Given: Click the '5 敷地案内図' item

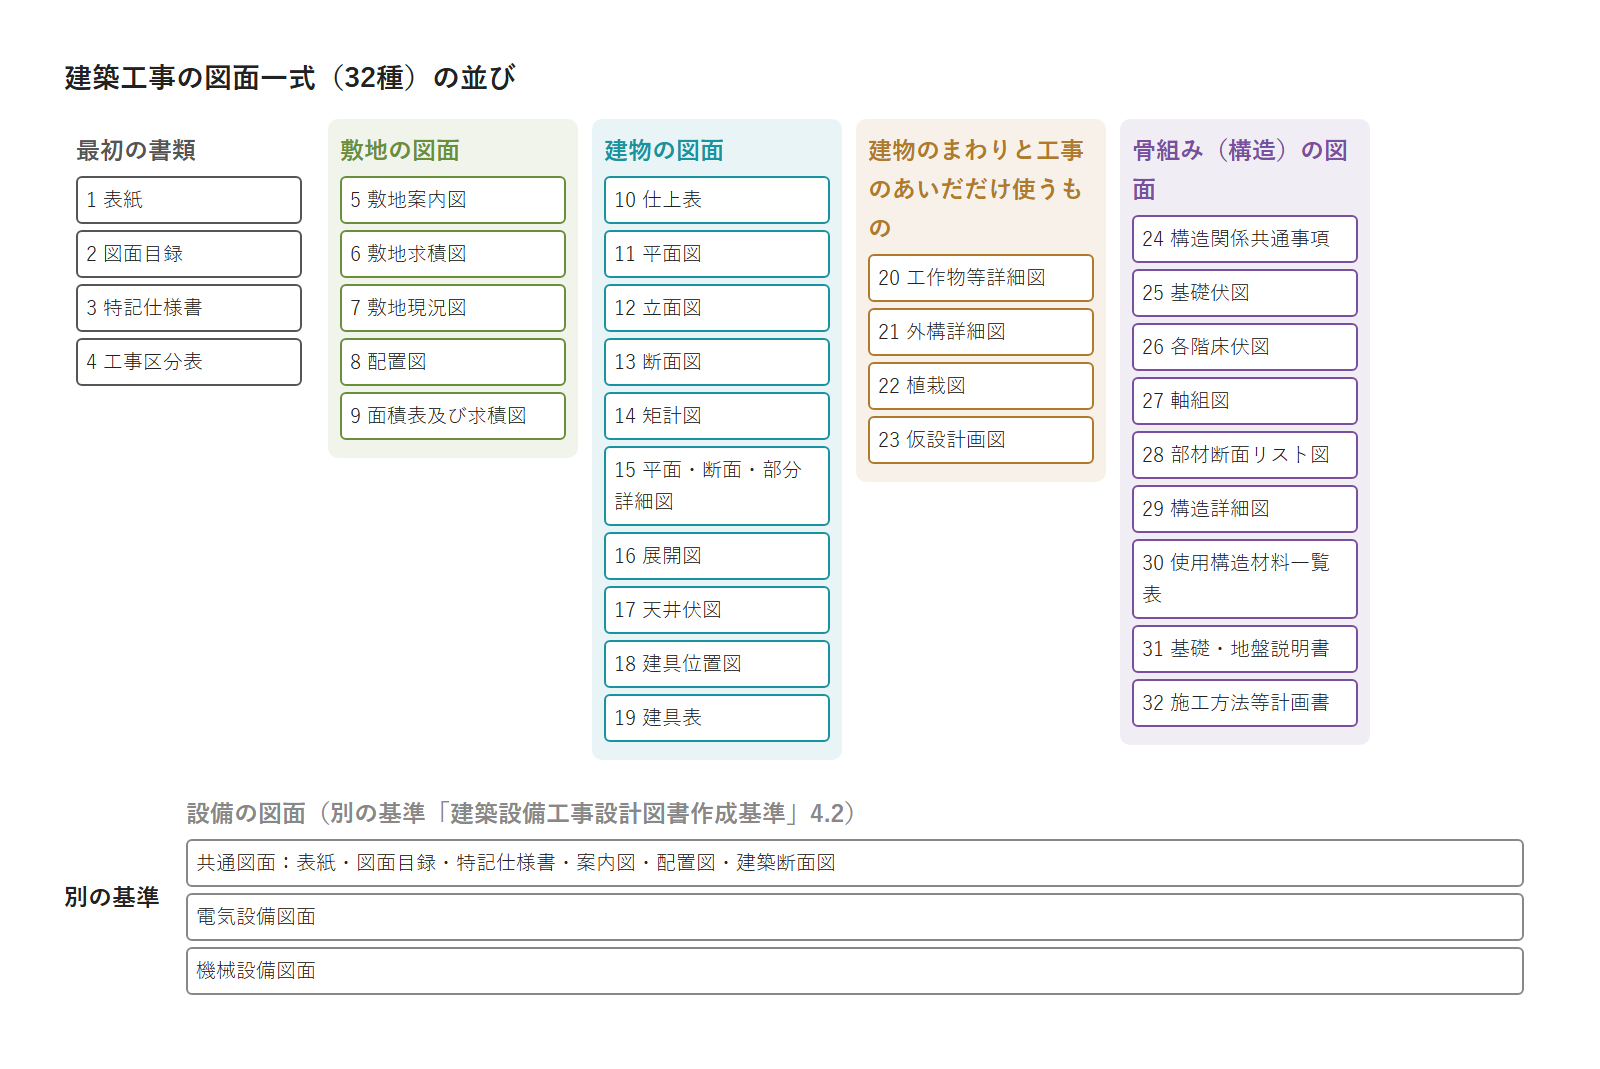Looking at the screenshot, I should (453, 200).
